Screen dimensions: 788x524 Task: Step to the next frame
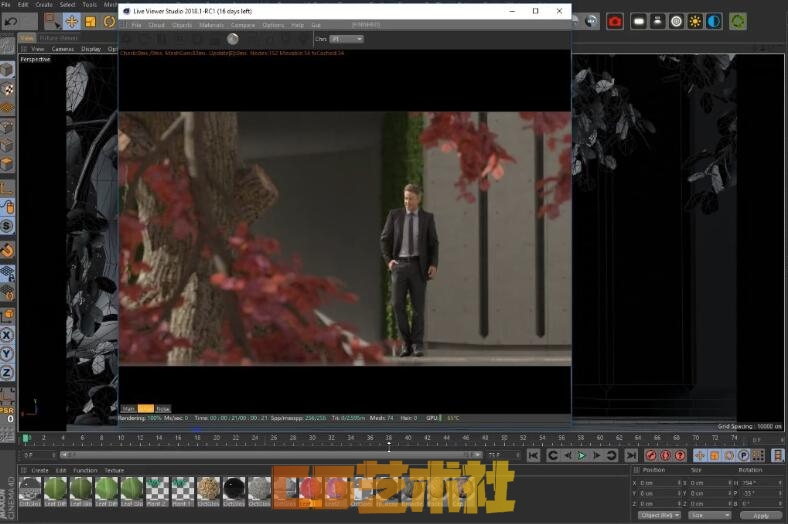click(x=597, y=456)
